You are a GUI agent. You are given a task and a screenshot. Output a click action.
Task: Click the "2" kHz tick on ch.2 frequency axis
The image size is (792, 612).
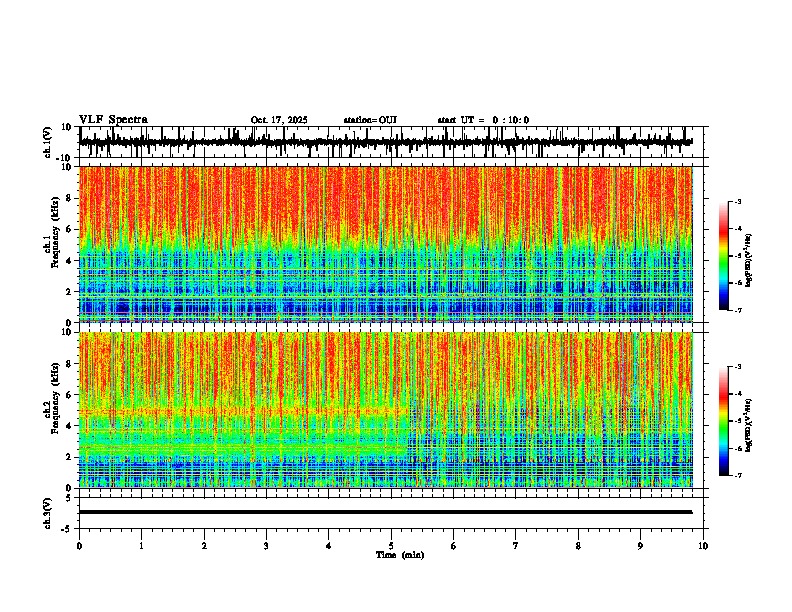pos(70,457)
